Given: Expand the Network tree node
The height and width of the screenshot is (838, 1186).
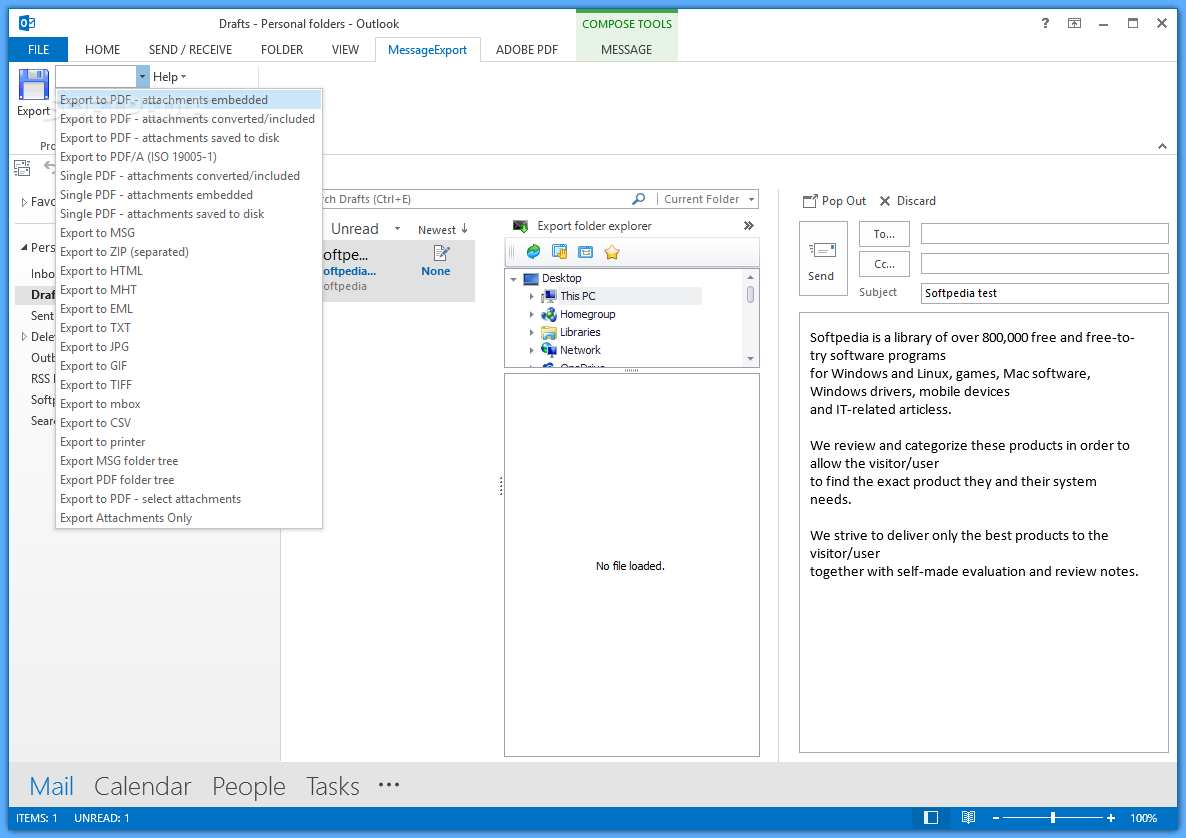Looking at the screenshot, I should (532, 350).
